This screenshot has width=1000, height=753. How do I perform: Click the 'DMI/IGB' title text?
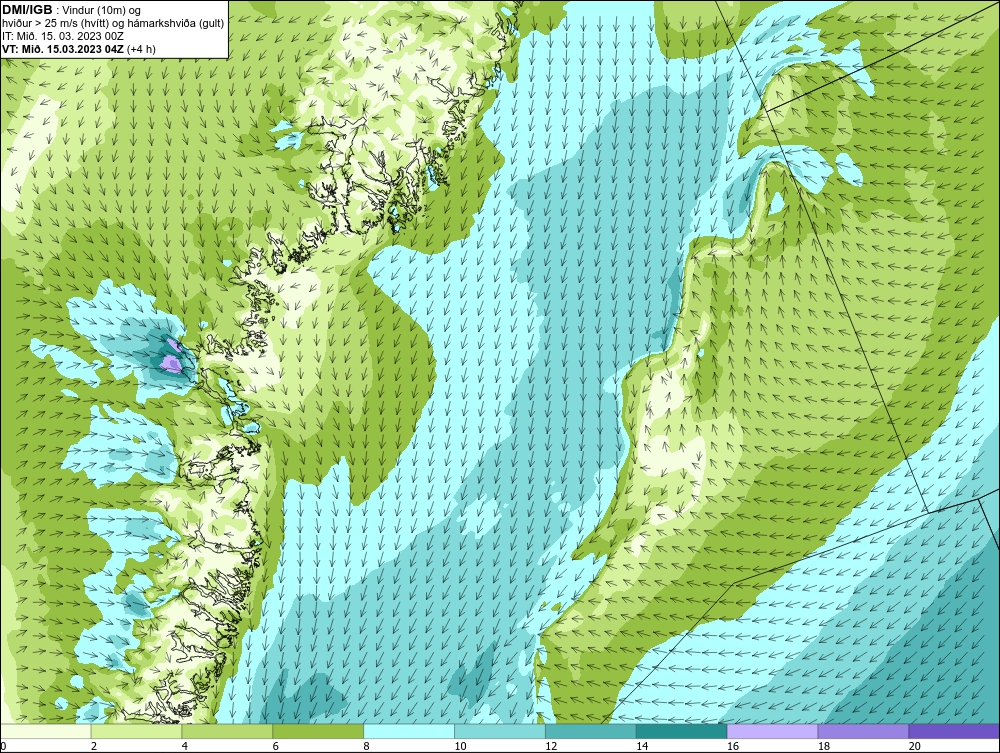[27, 10]
